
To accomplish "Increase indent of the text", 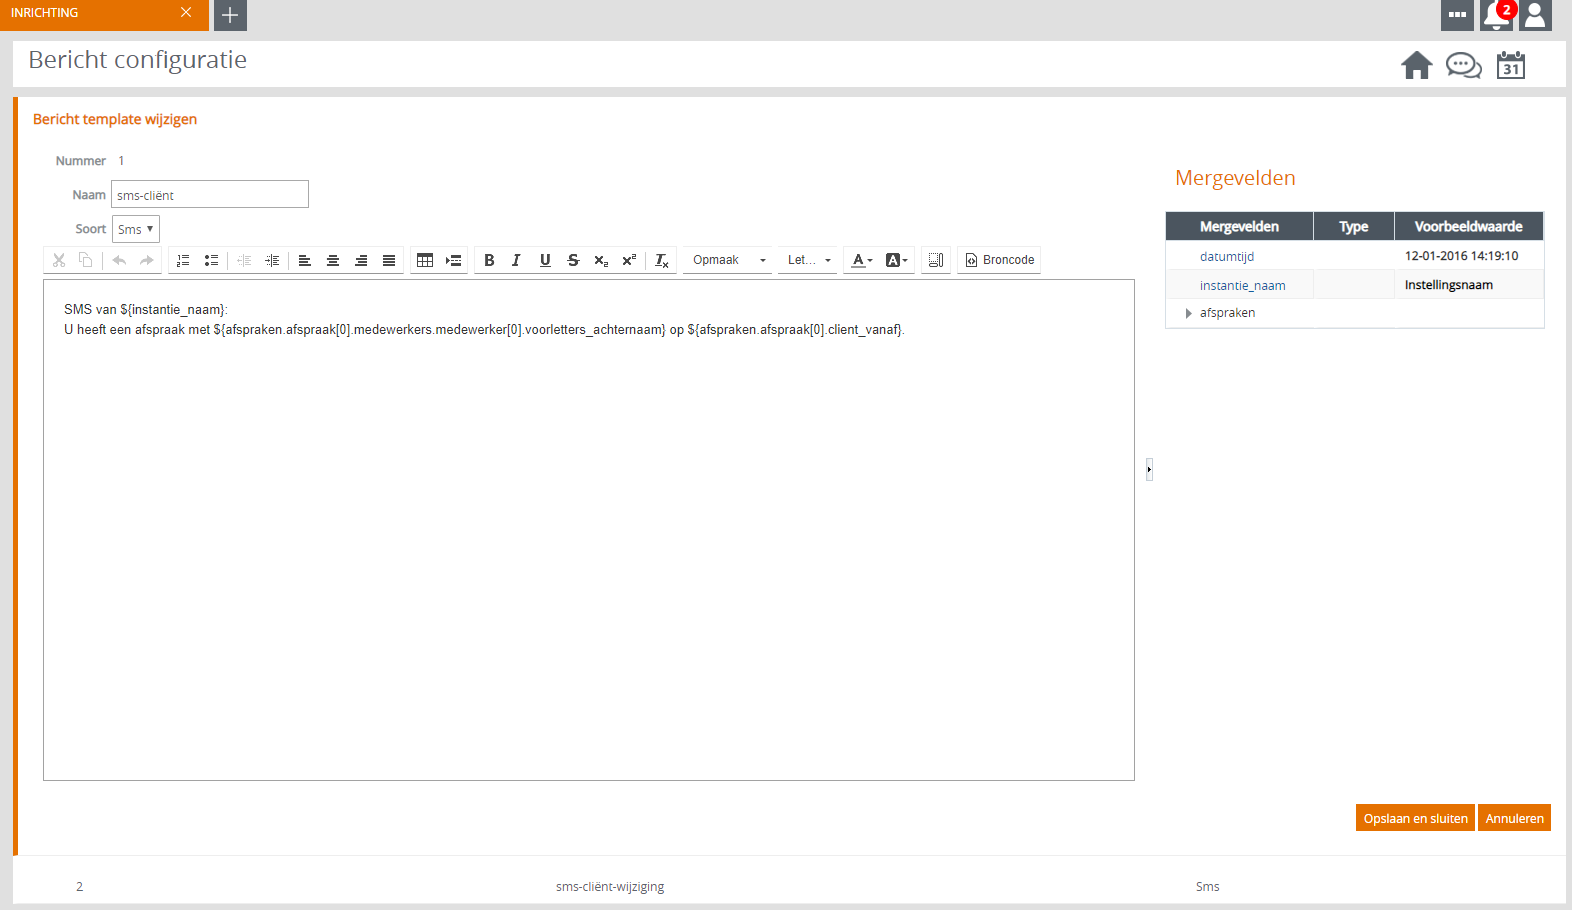I will 272,260.
